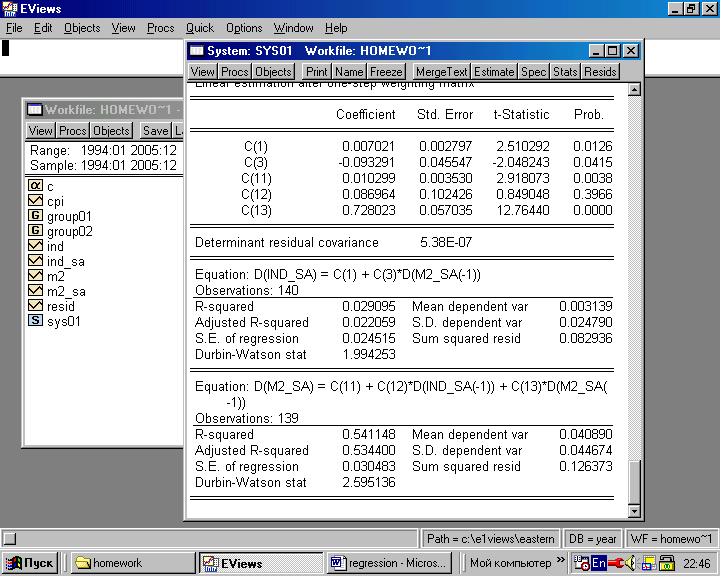720x576 pixels.
Task: Click the Spec button
Action: click(533, 72)
